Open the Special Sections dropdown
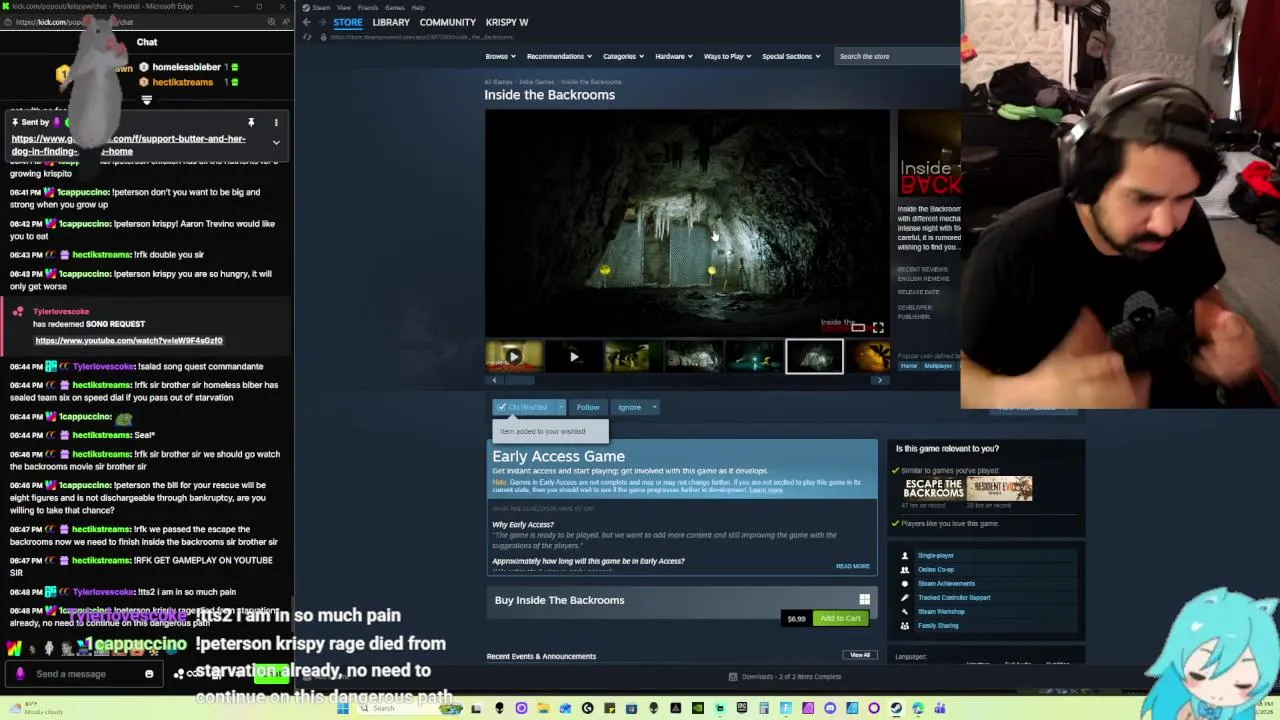 (x=791, y=56)
